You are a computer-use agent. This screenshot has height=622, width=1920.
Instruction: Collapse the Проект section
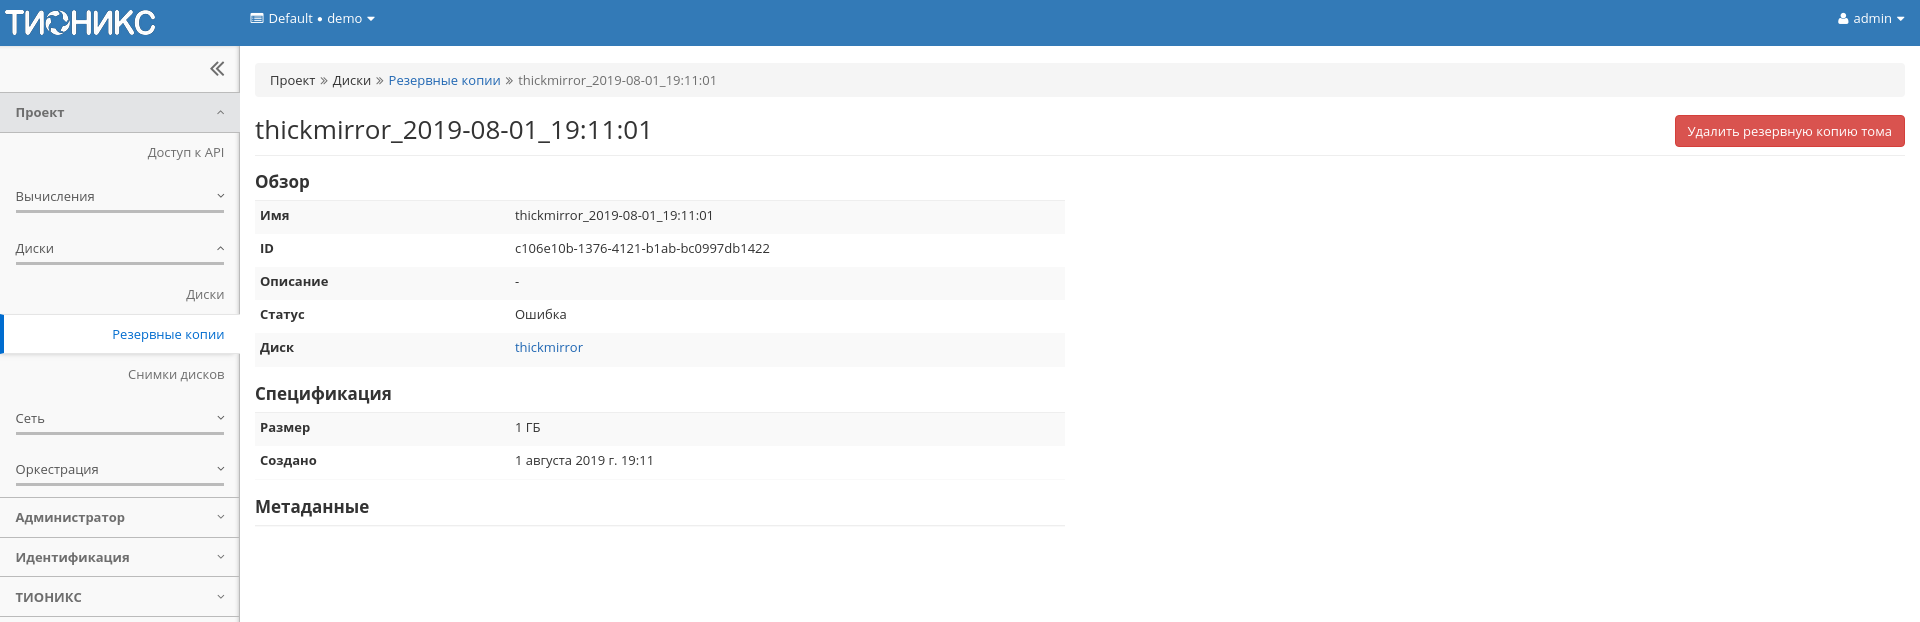(119, 113)
